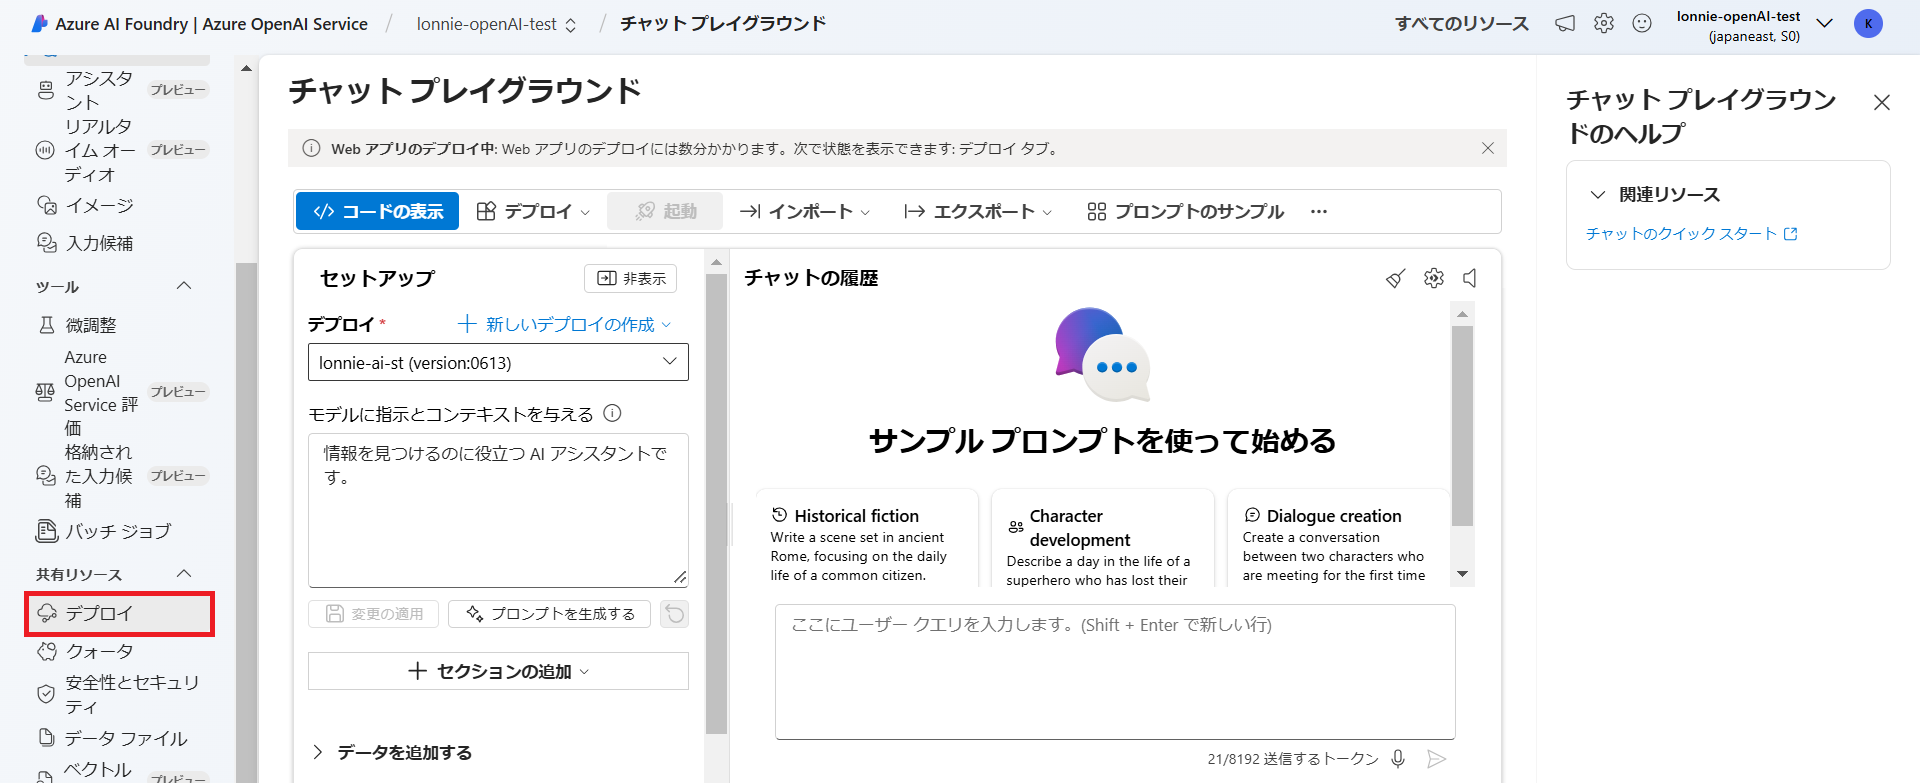Click the Azure AI Foundry logo icon
Screen dimensions: 1920x783
point(40,23)
